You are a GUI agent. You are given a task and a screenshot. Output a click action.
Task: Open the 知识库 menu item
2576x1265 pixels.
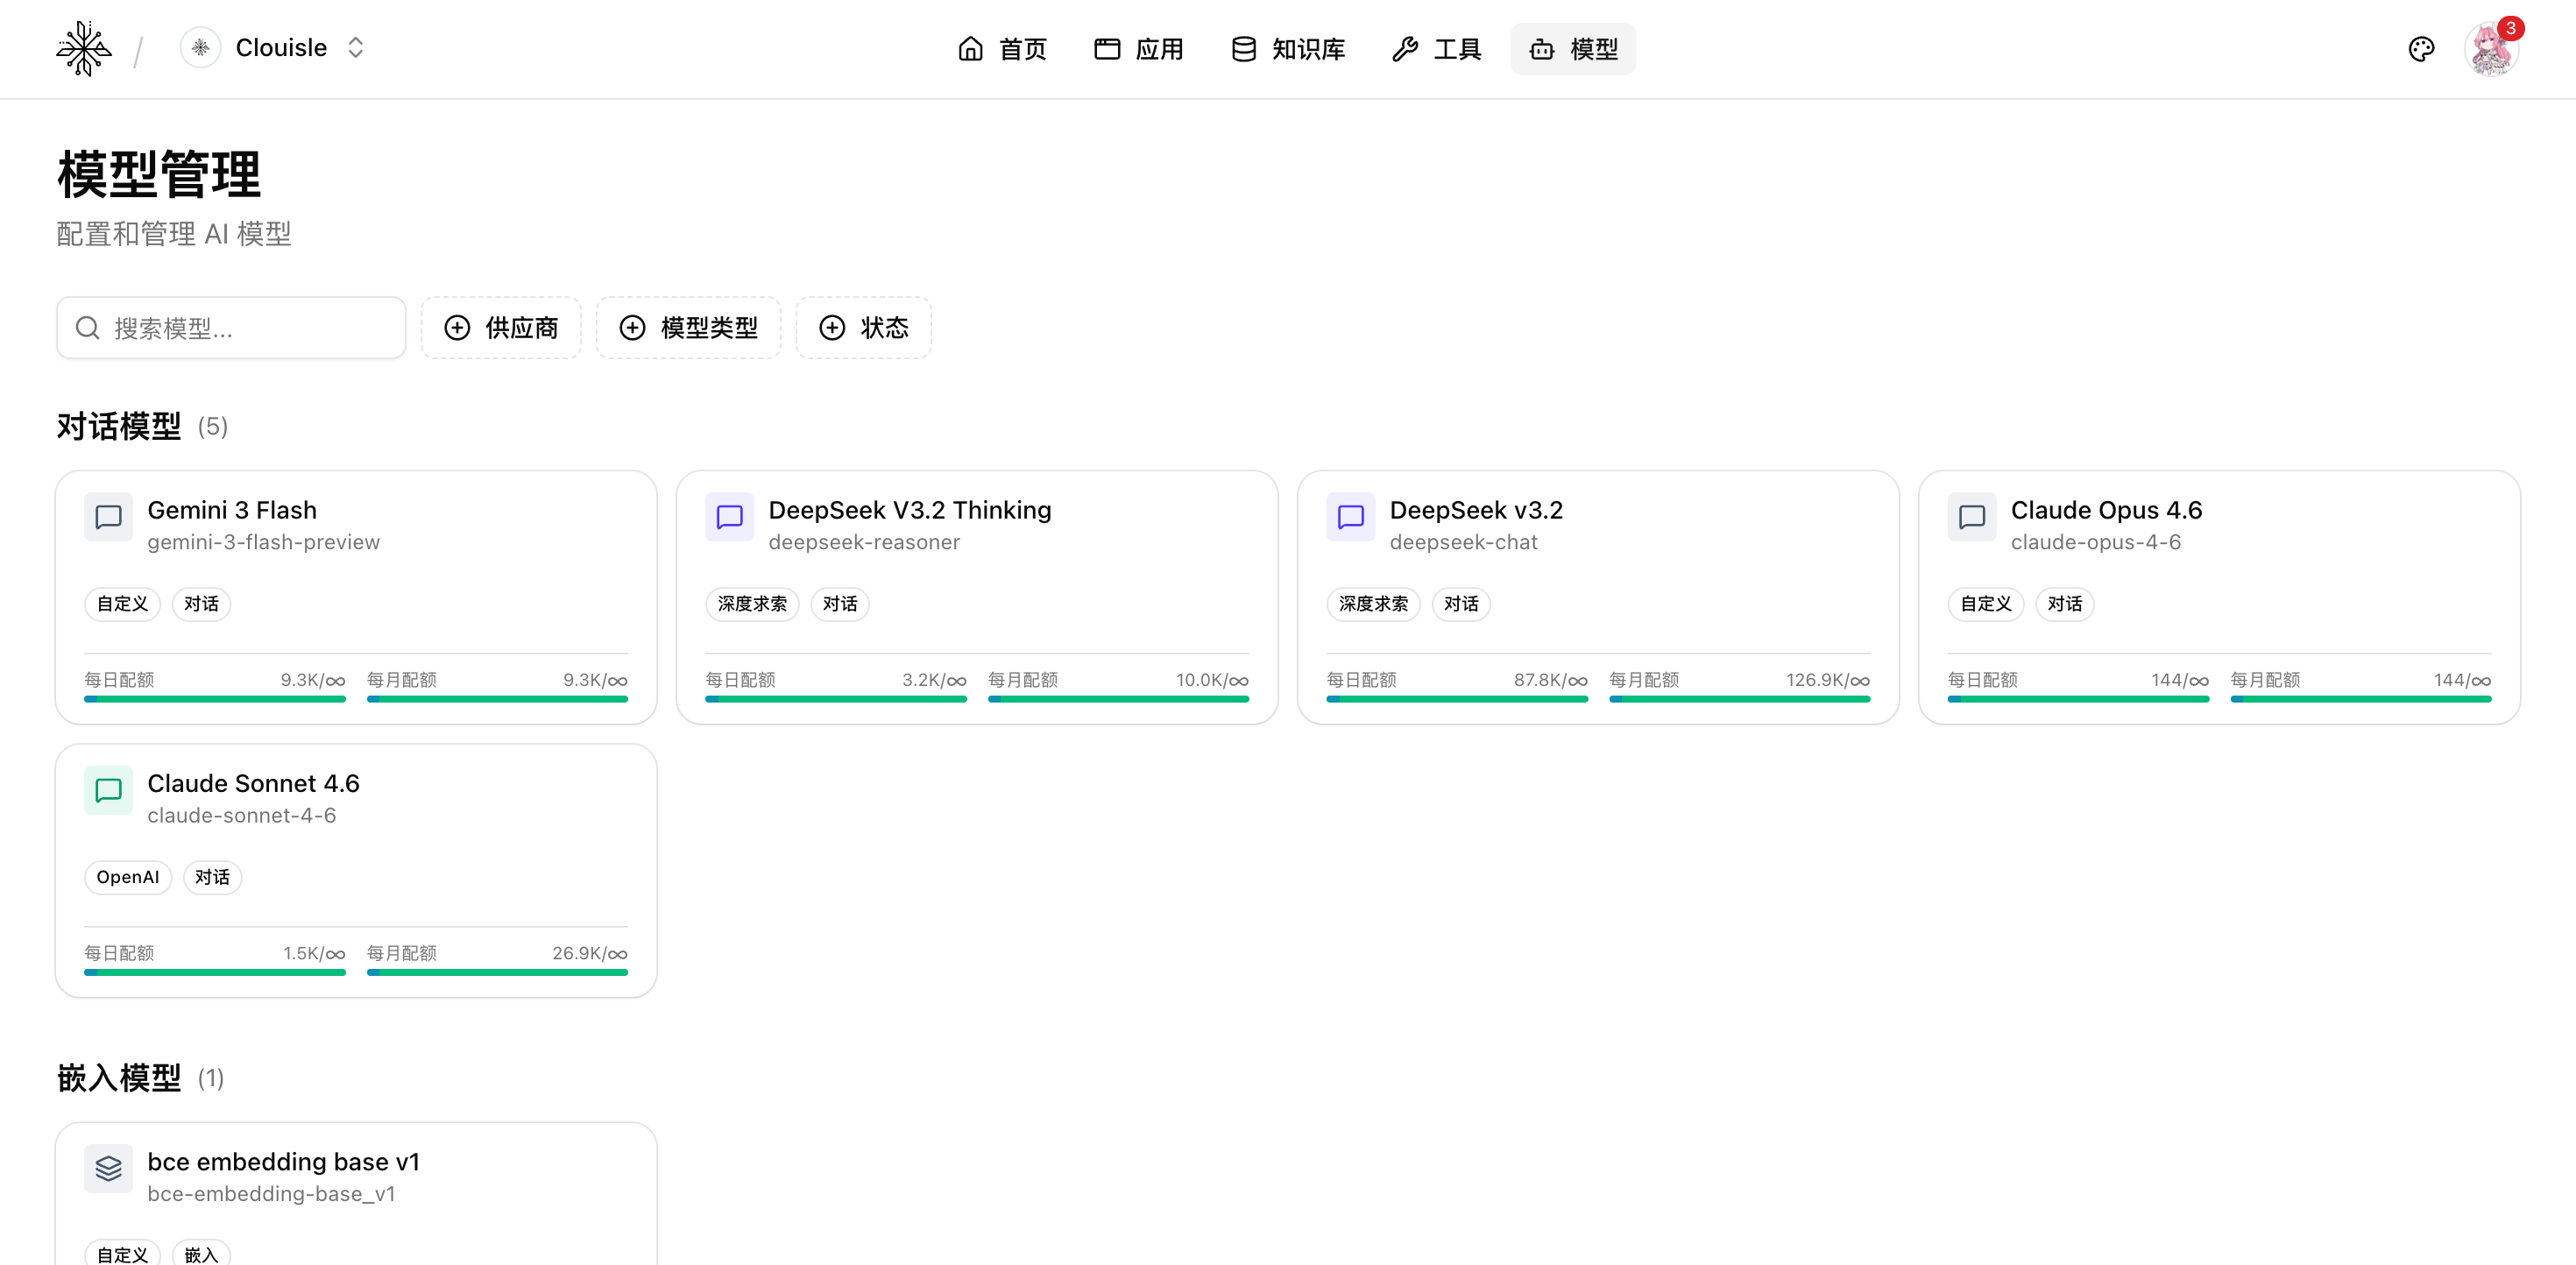point(1288,48)
